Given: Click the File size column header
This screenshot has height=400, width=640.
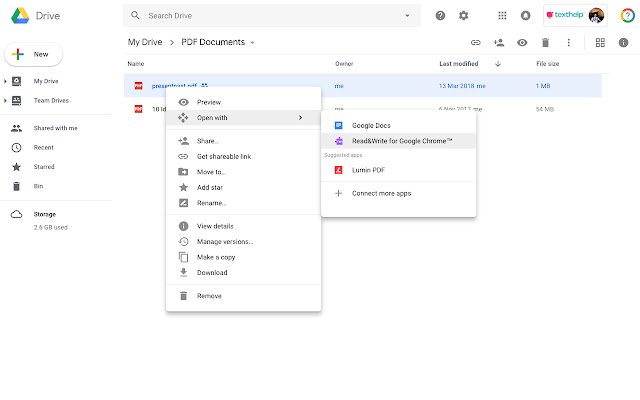Looking at the screenshot, I should [547, 64].
